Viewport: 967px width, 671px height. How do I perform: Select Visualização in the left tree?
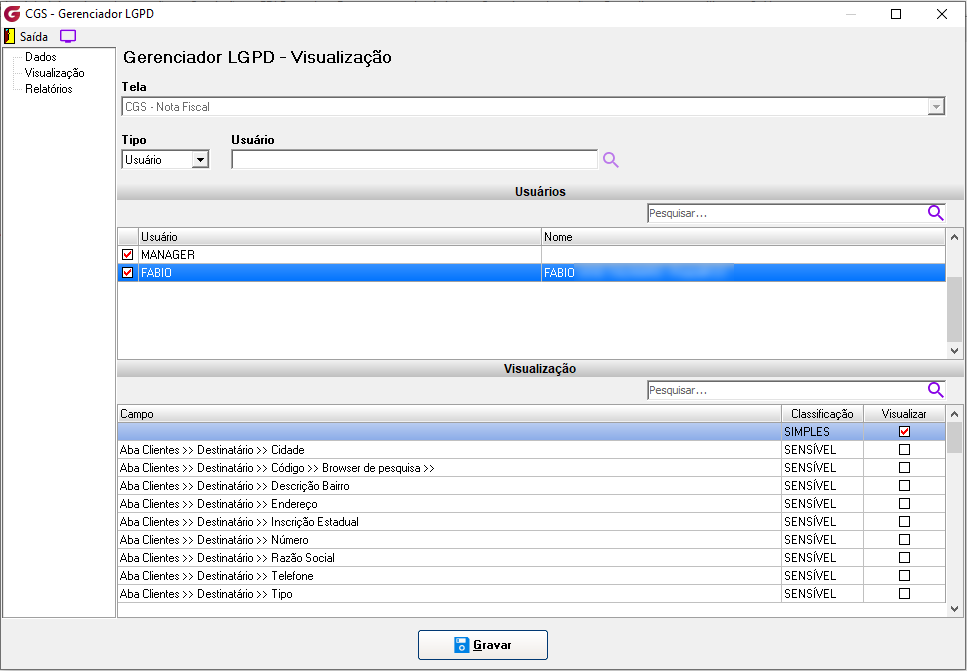[x=54, y=73]
